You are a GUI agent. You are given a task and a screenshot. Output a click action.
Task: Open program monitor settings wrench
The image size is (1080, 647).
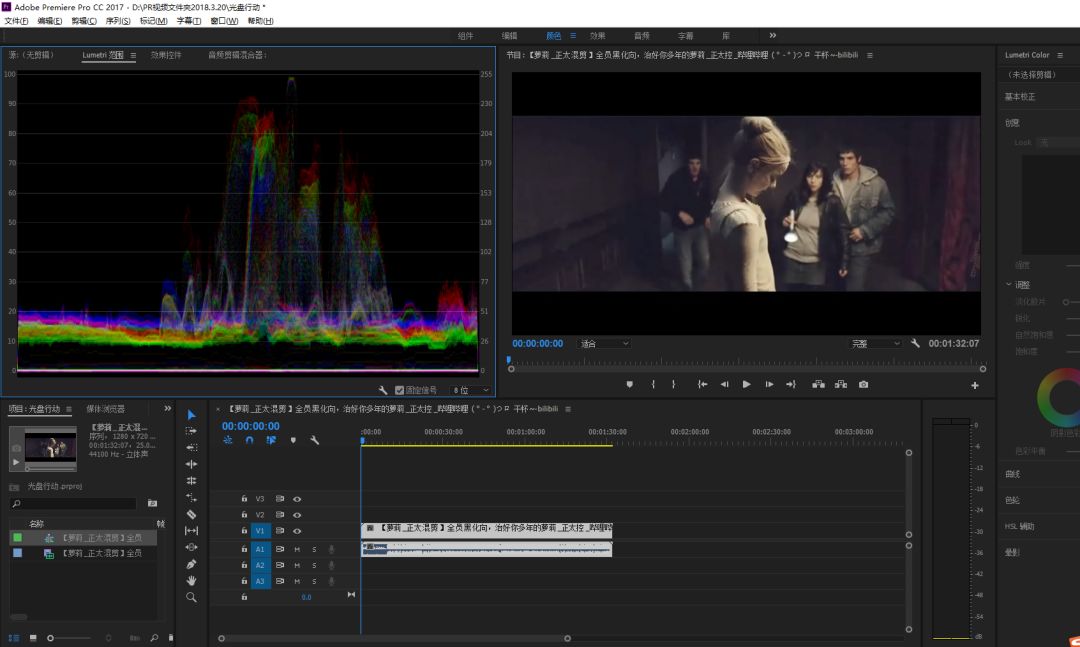pyautogui.click(x=915, y=343)
